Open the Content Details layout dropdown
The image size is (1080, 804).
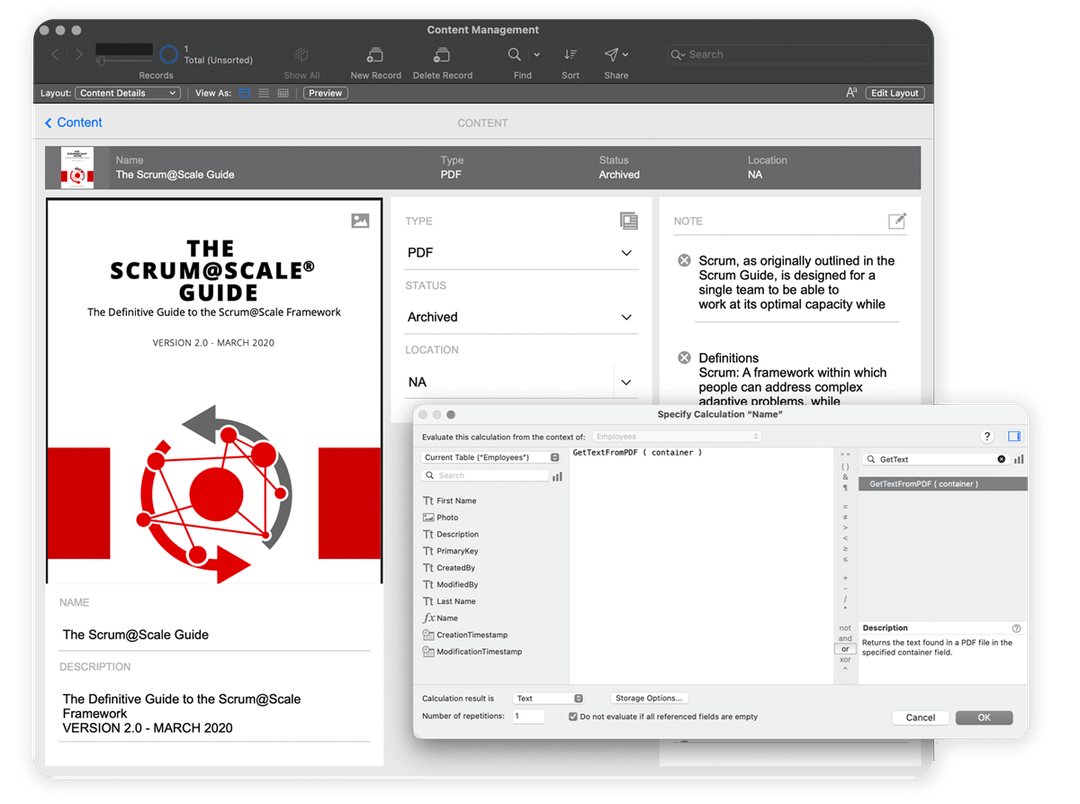[x=127, y=92]
